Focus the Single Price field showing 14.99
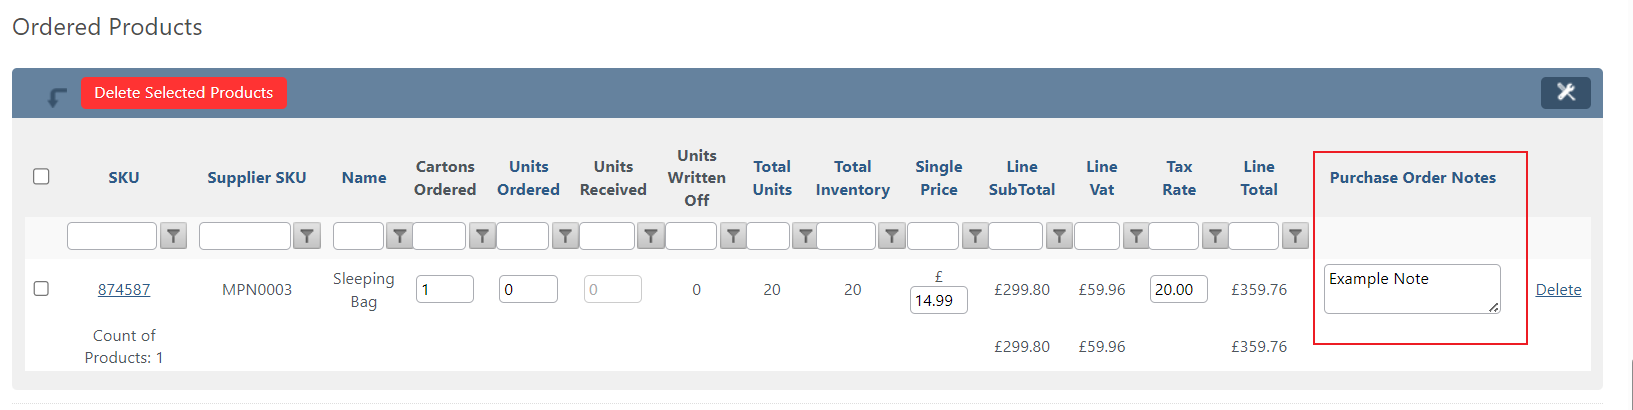Image resolution: width=1633 pixels, height=410 pixels. pyautogui.click(x=939, y=301)
